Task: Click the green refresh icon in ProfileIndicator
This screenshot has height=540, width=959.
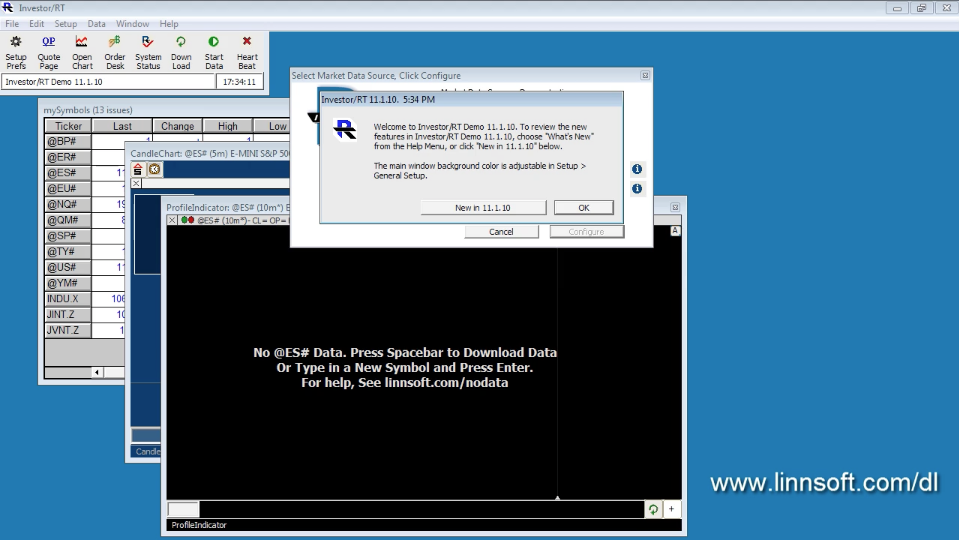Action: point(653,509)
